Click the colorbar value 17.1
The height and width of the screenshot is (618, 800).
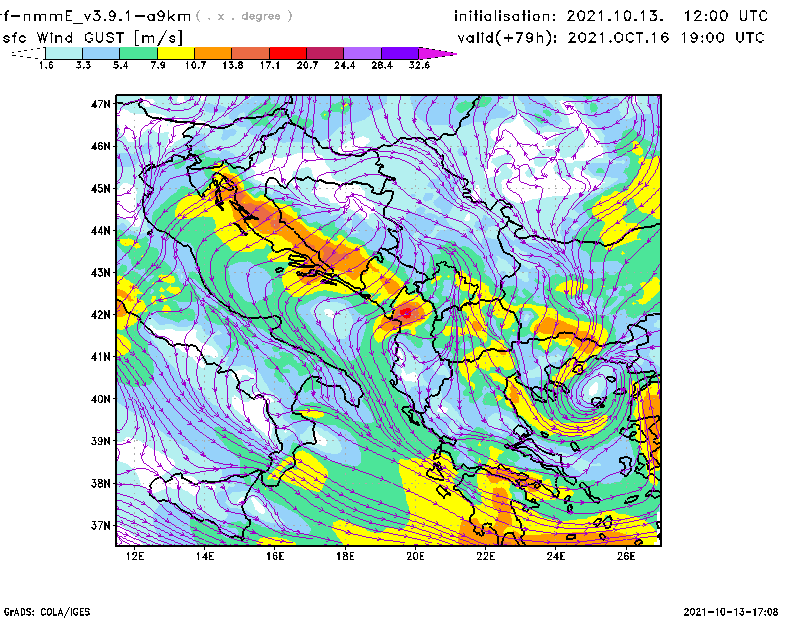(270, 65)
